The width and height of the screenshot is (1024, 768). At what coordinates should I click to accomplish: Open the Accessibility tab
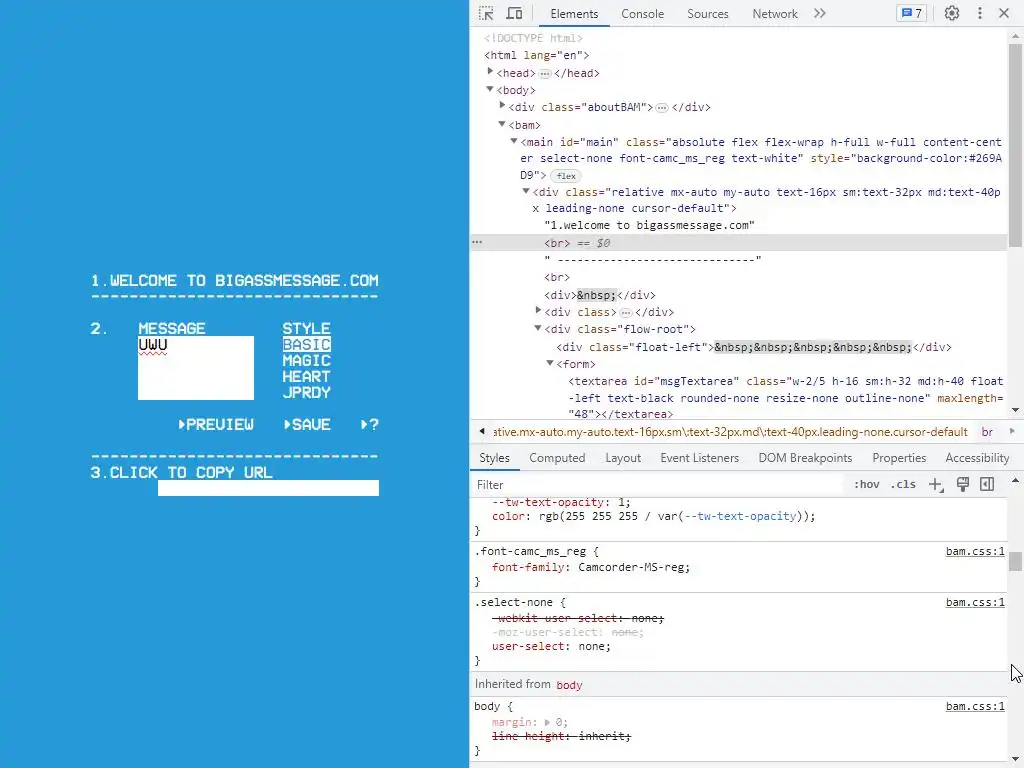(x=977, y=458)
